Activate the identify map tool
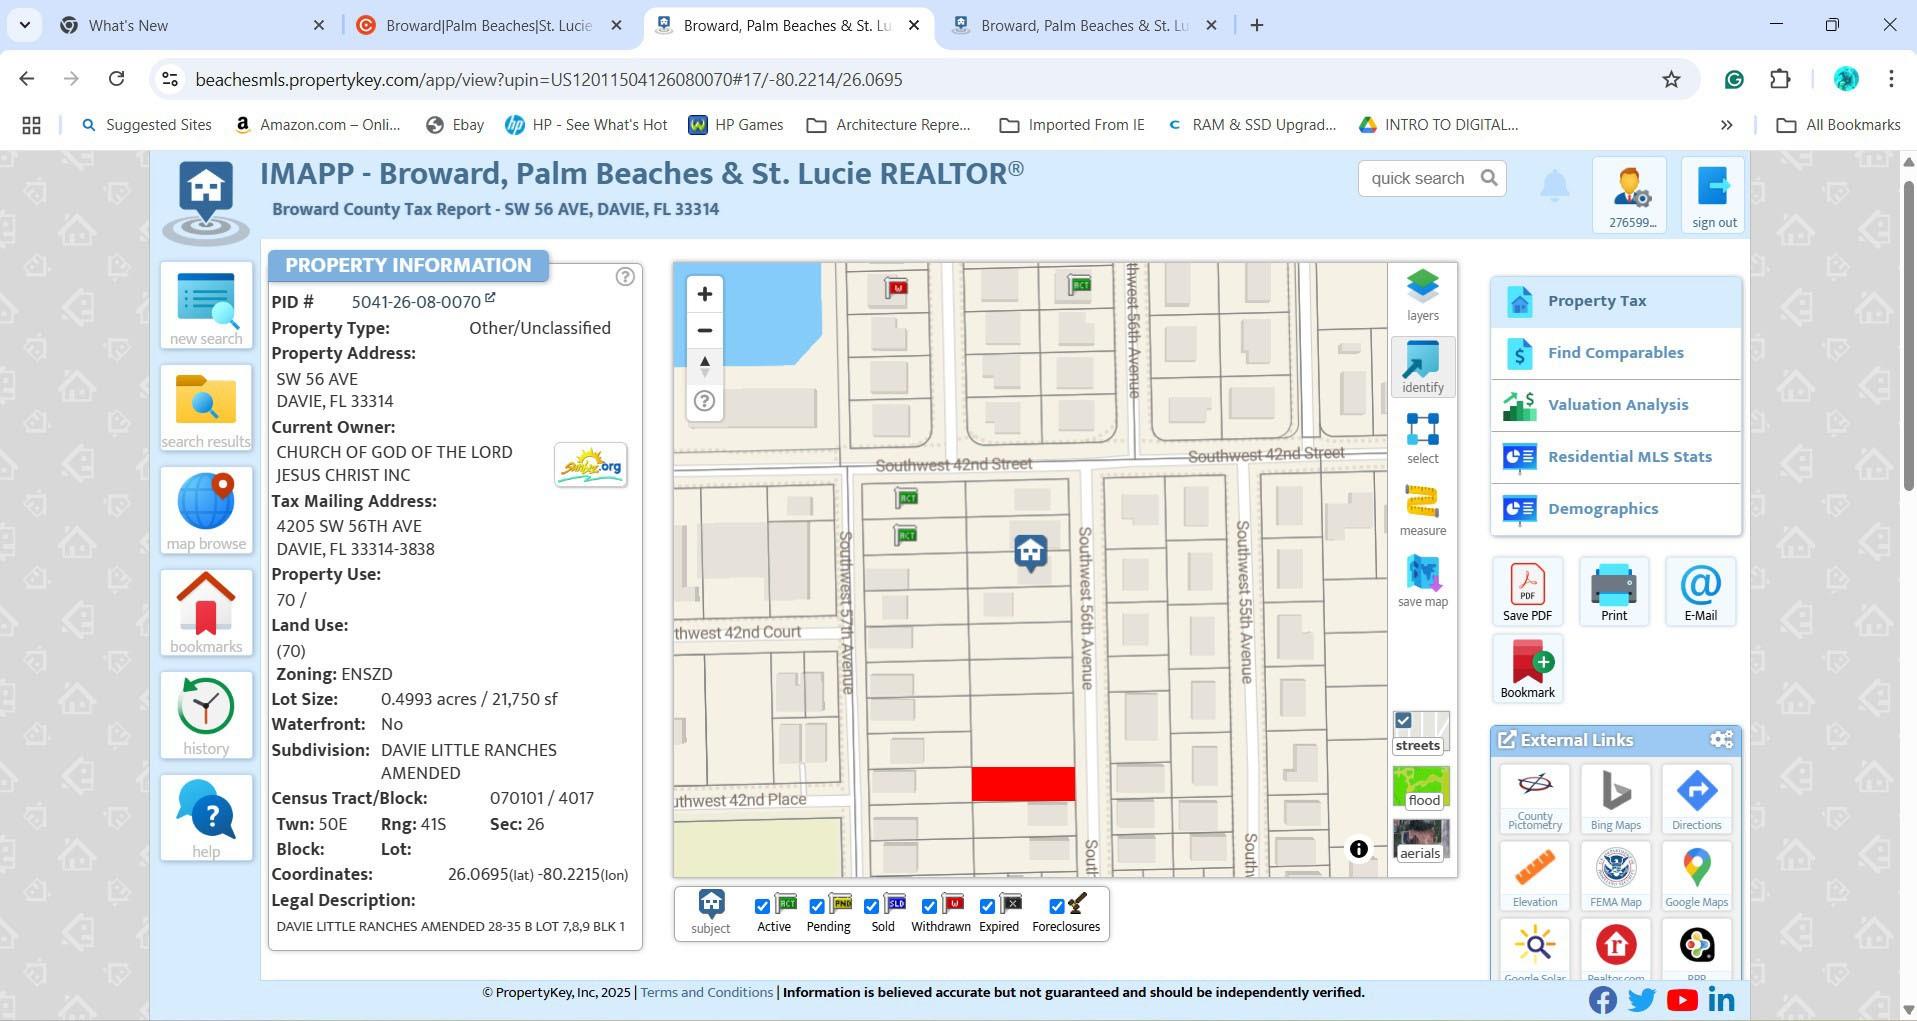This screenshot has height=1021, width=1917. tap(1421, 366)
